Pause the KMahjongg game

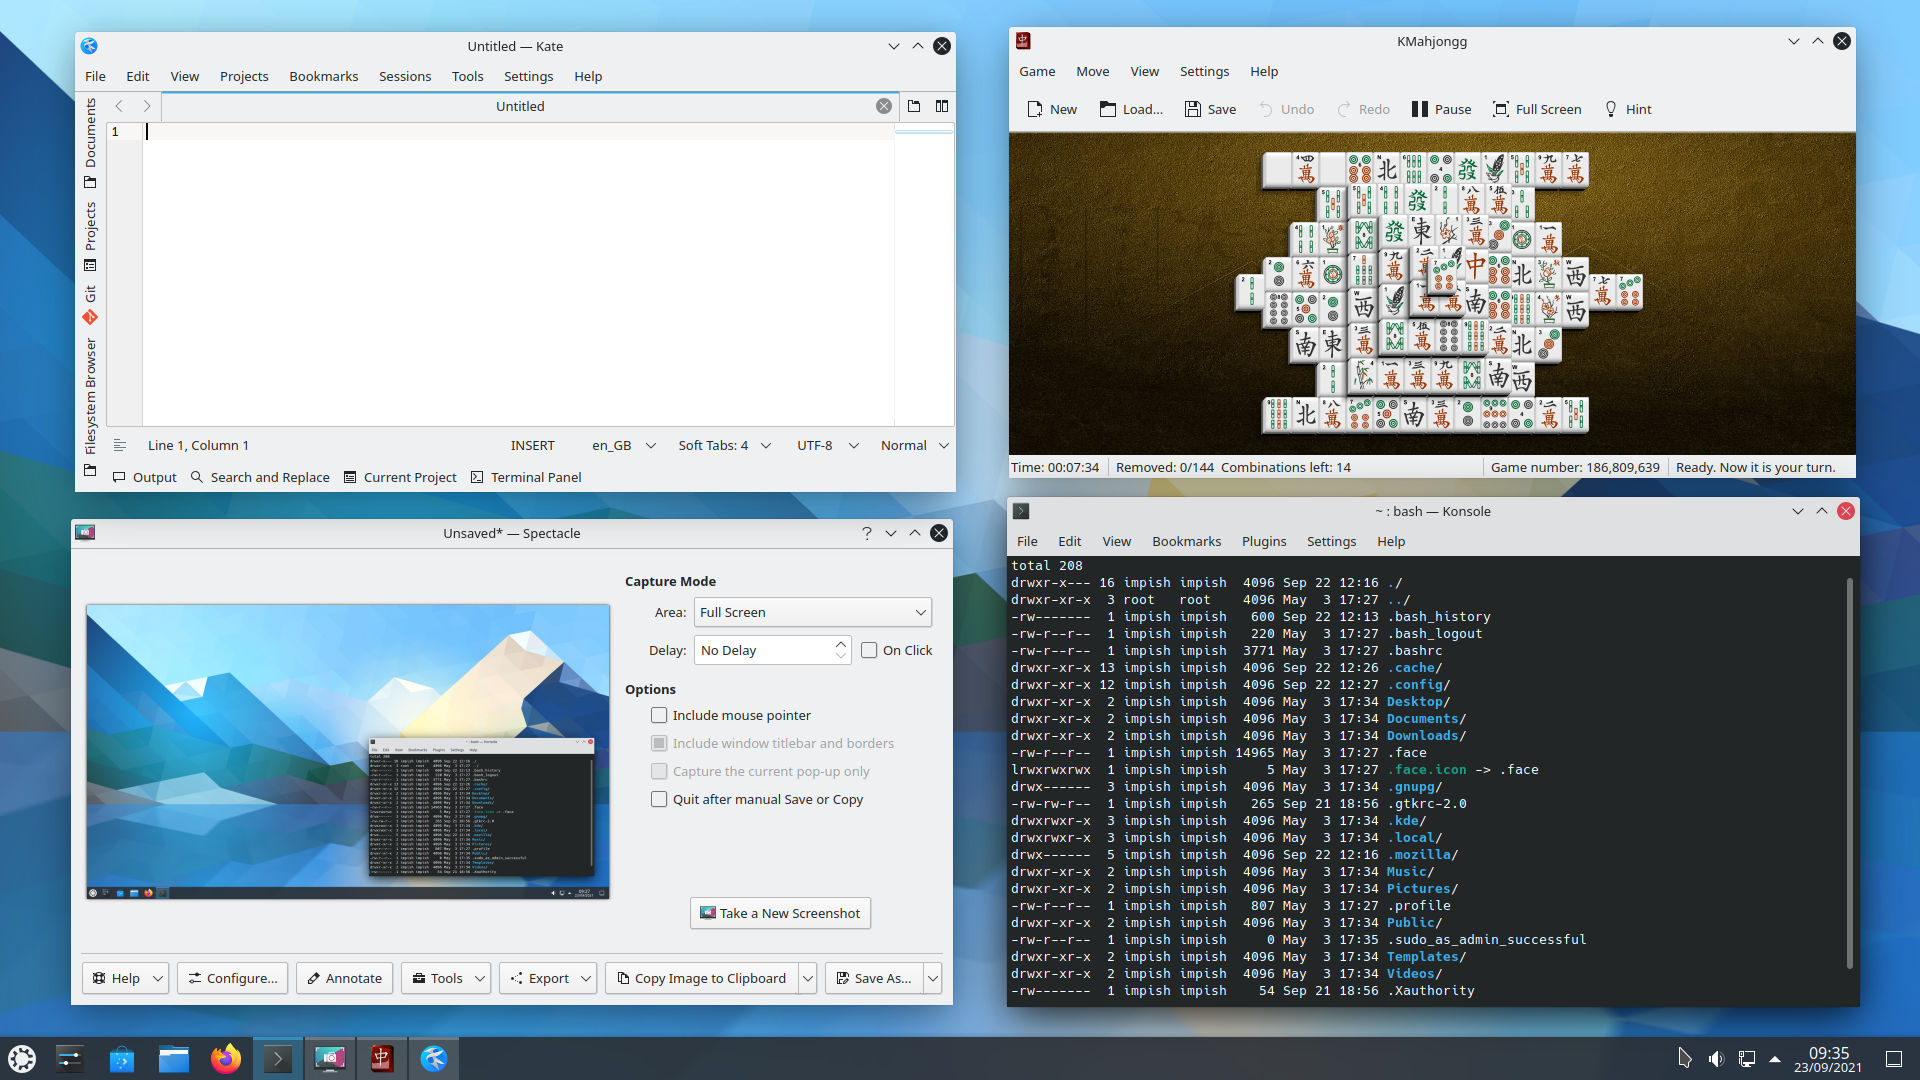[1441, 109]
